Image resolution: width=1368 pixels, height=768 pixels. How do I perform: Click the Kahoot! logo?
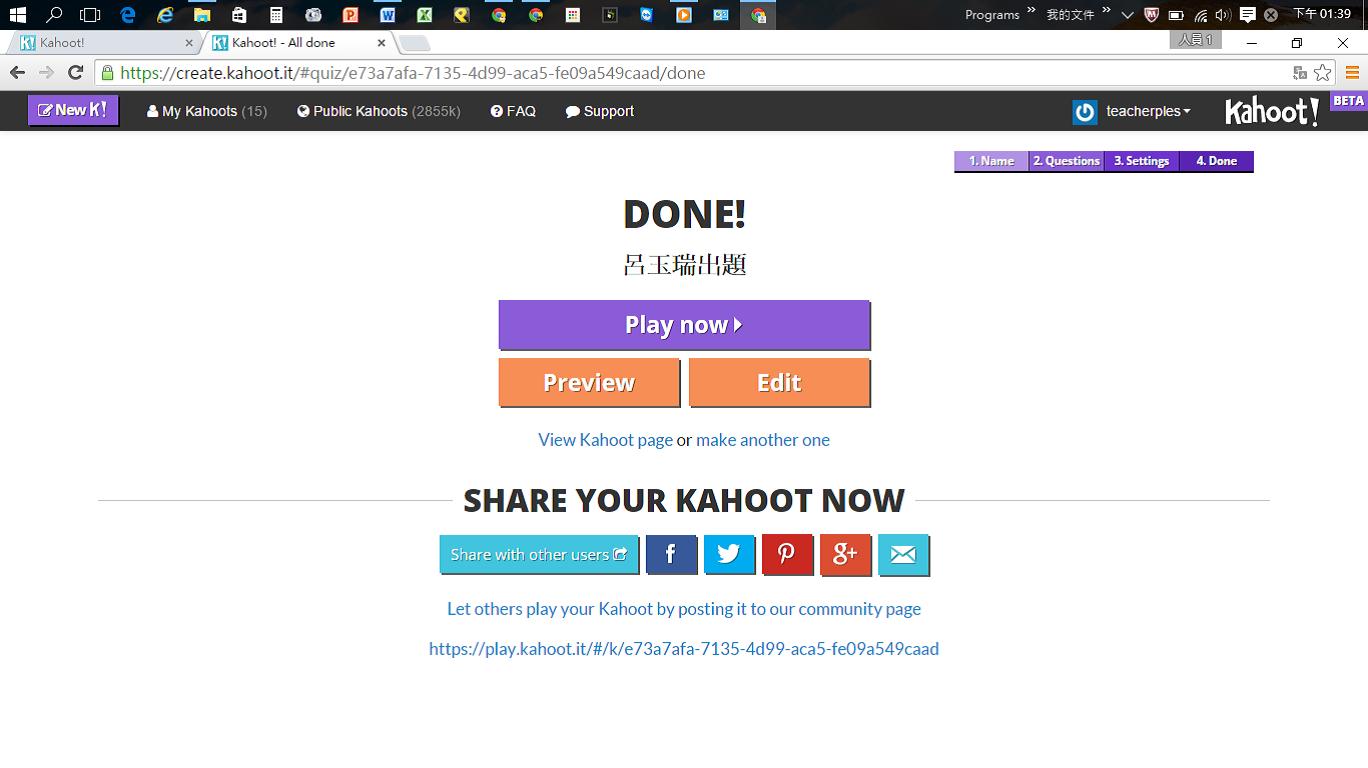(x=1271, y=111)
